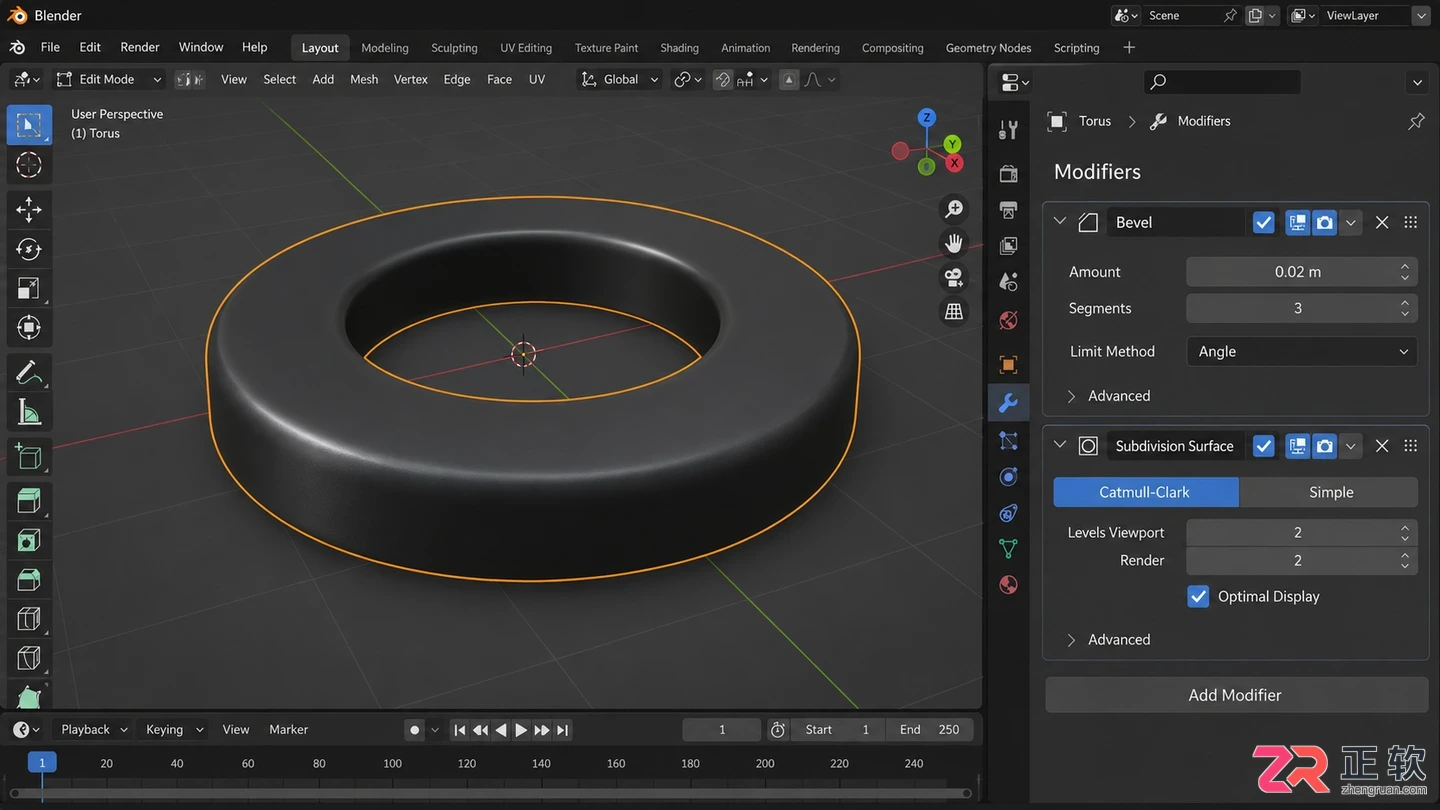
Task: Open the Edit Mode selector dropdown
Action: [108, 79]
